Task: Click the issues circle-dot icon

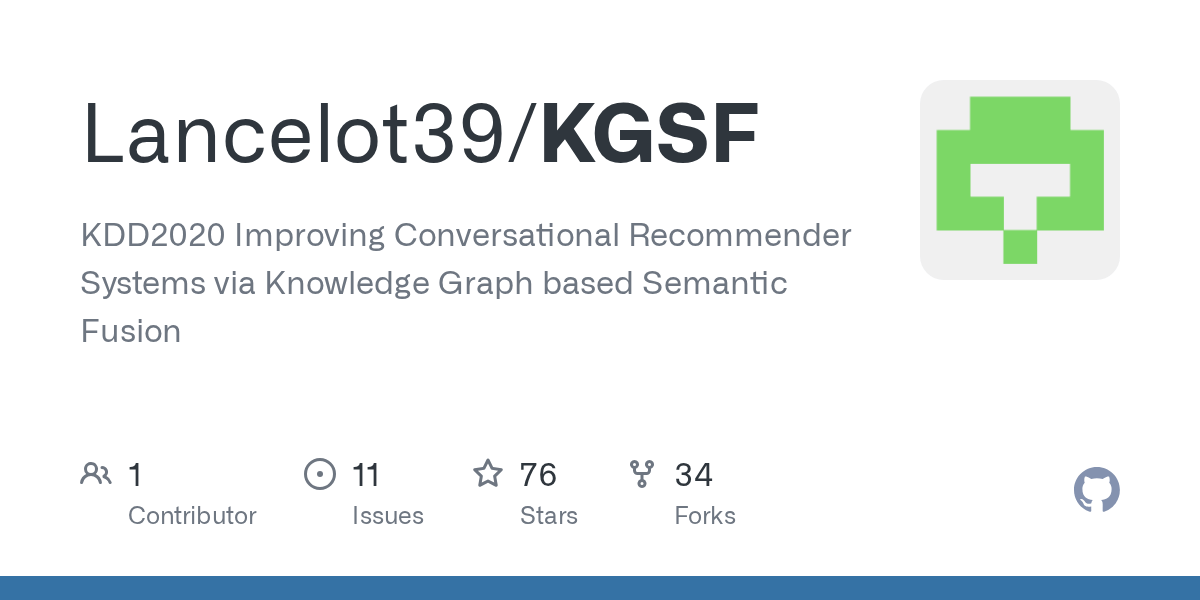Action: point(320,474)
